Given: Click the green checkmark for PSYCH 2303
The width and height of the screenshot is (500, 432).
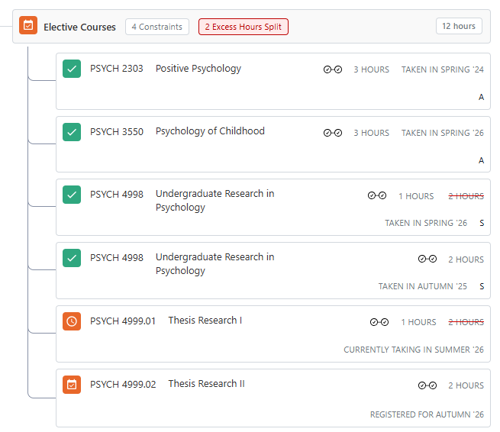Looking at the screenshot, I should click(72, 69).
